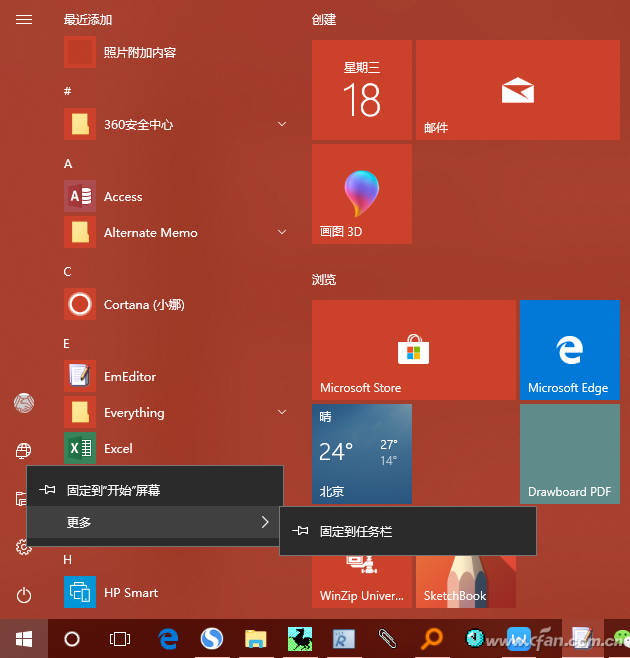The width and height of the screenshot is (630, 658).
Task: Click the # letter group header
Action: tap(68, 91)
